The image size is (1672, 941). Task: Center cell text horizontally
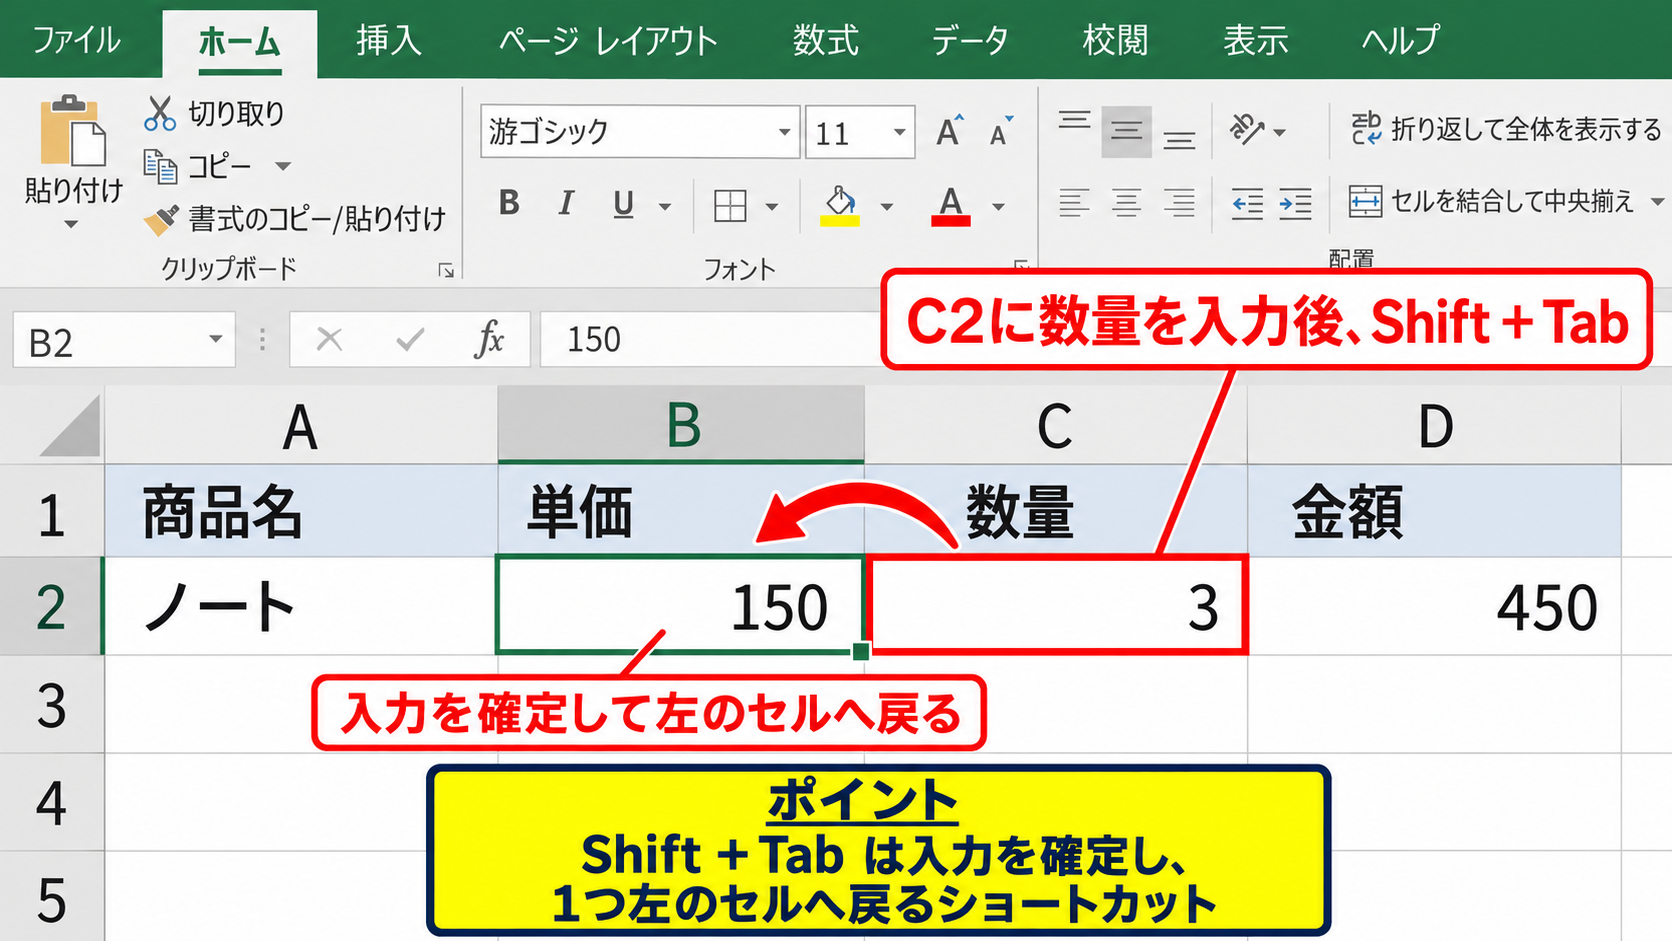[x=1127, y=203]
